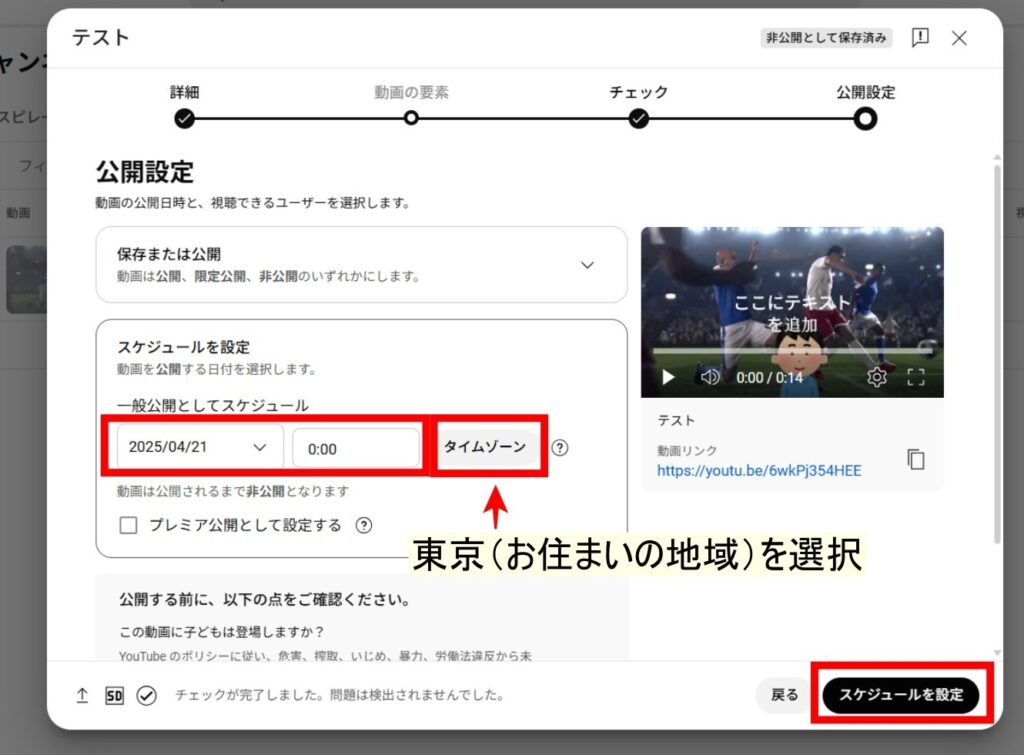Go to the 公開設定 step
Viewport: 1024px width, 755px height.
point(865,119)
